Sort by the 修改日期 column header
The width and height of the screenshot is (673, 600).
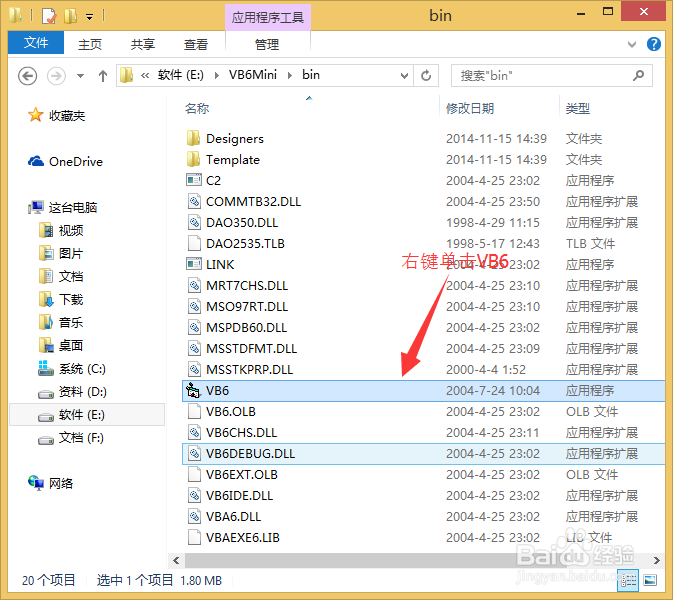click(470, 109)
